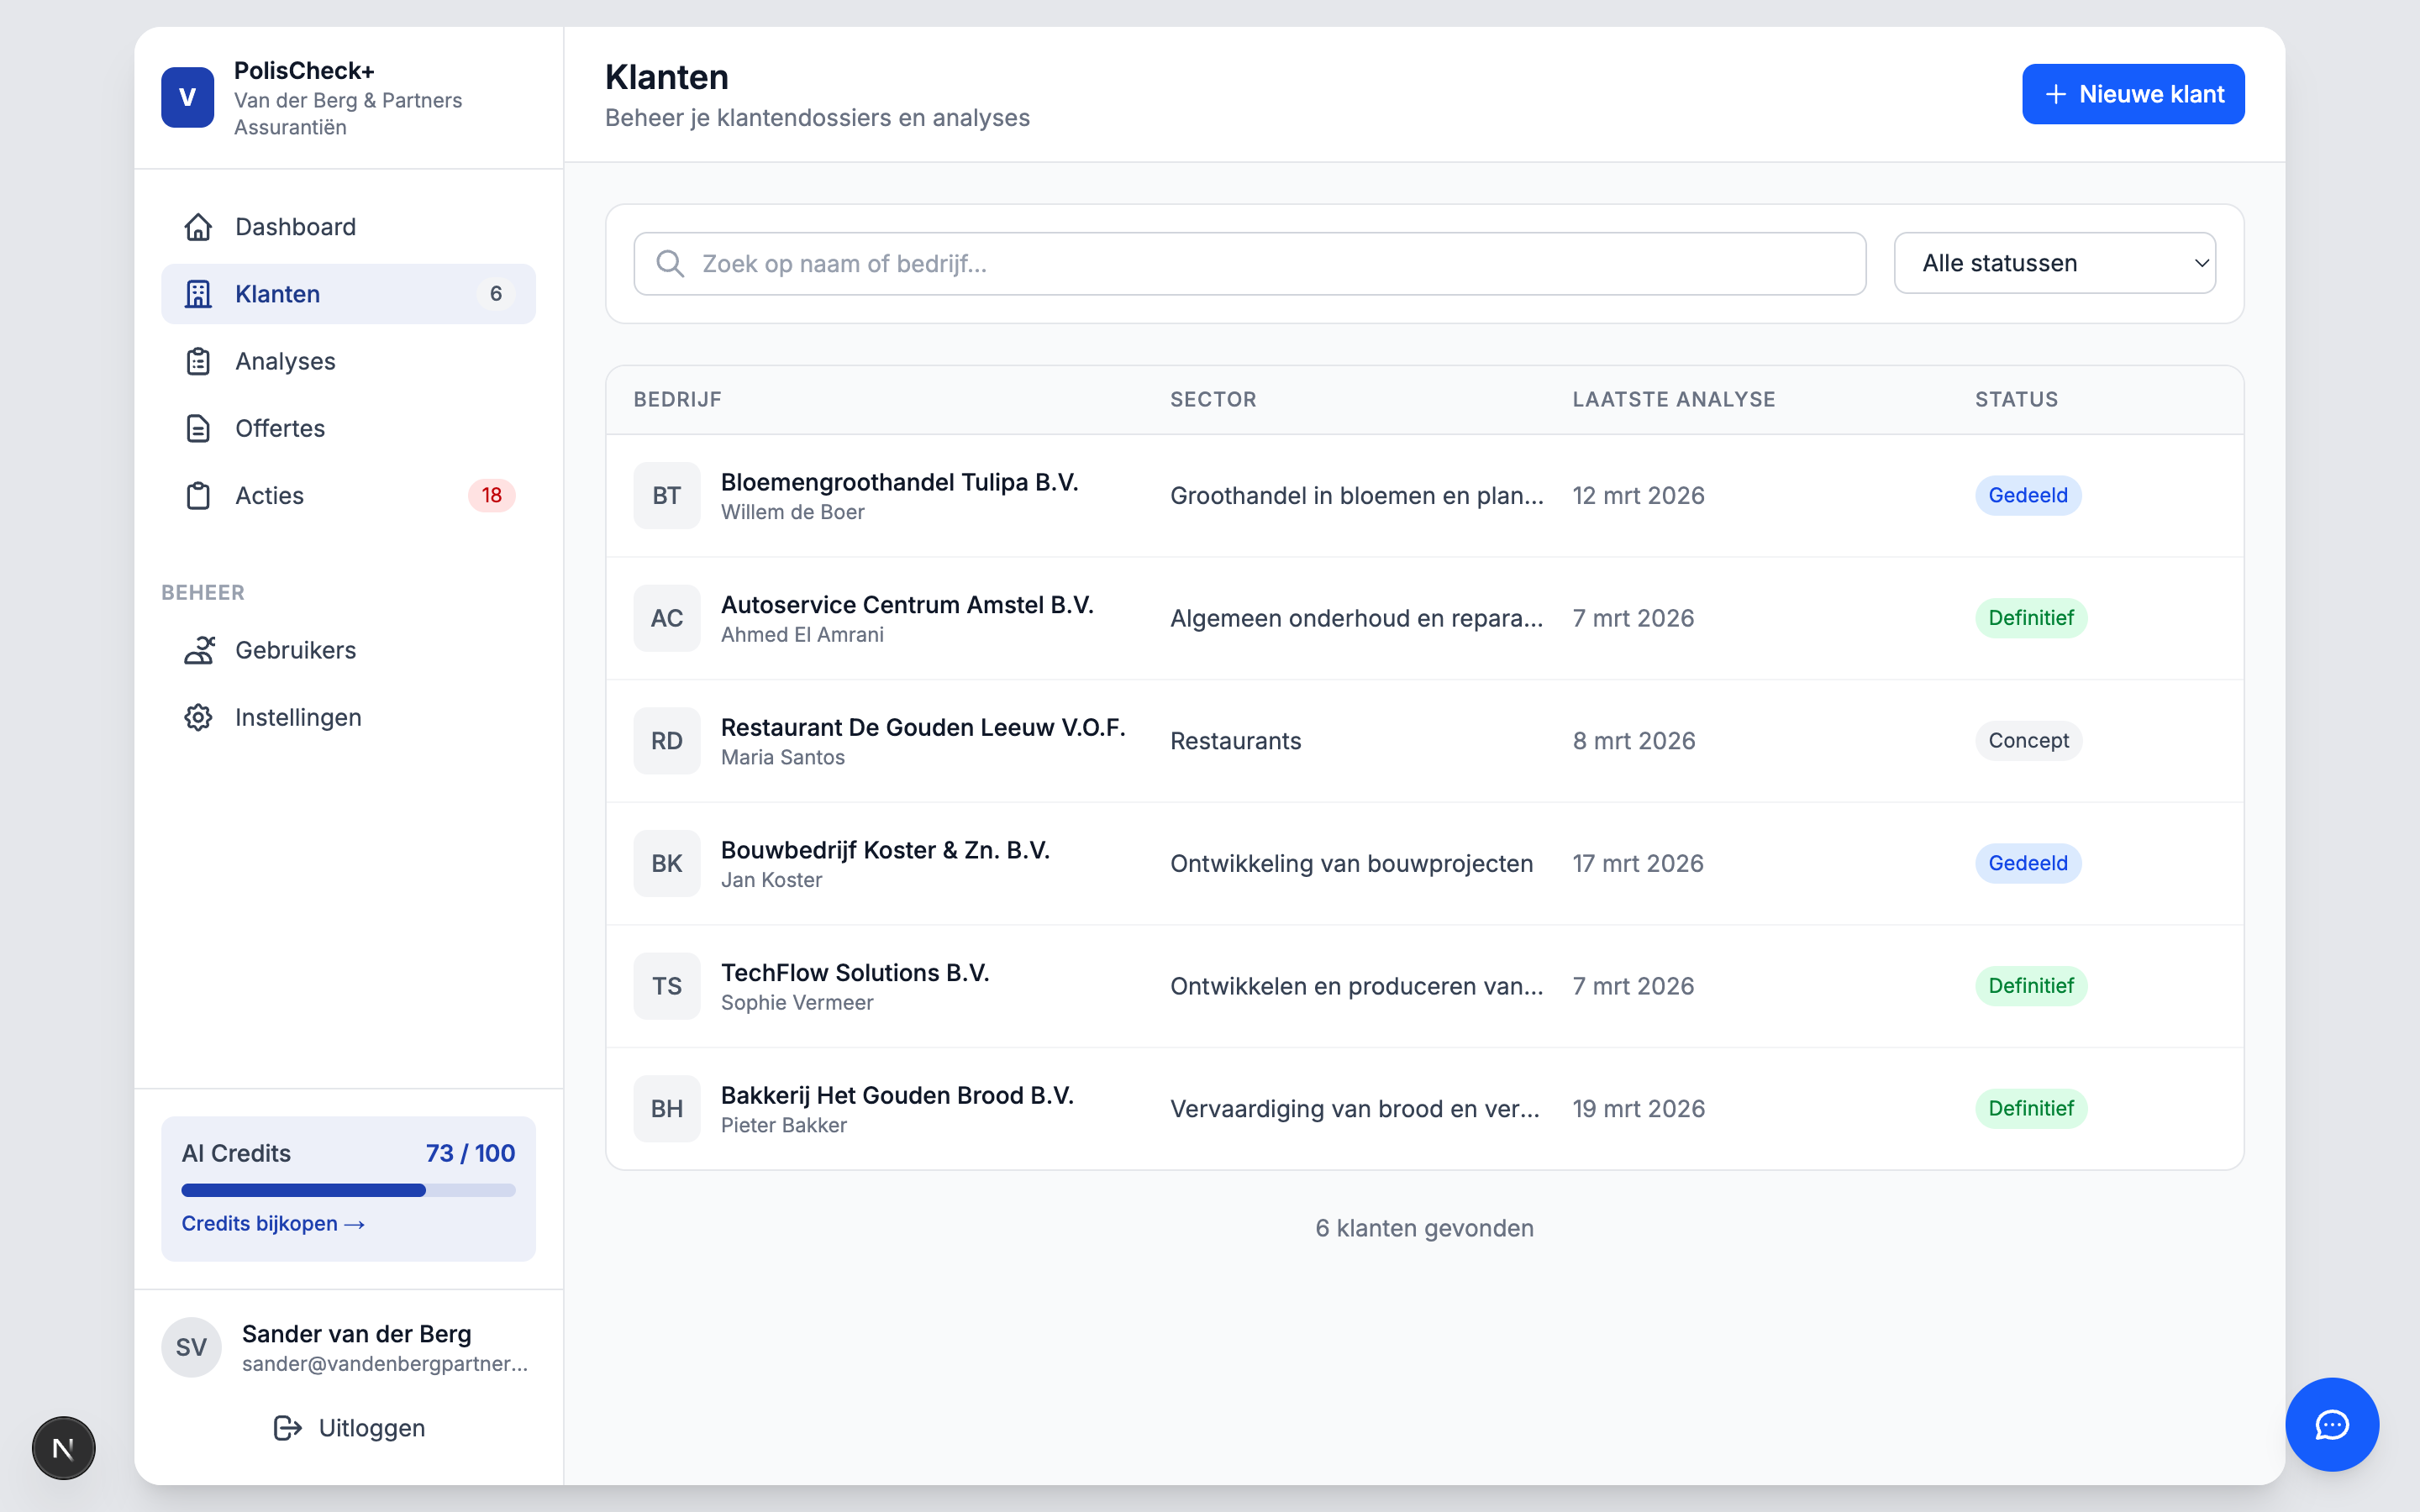
Task: Go to Dashboard in sidebar
Action: tap(348, 227)
